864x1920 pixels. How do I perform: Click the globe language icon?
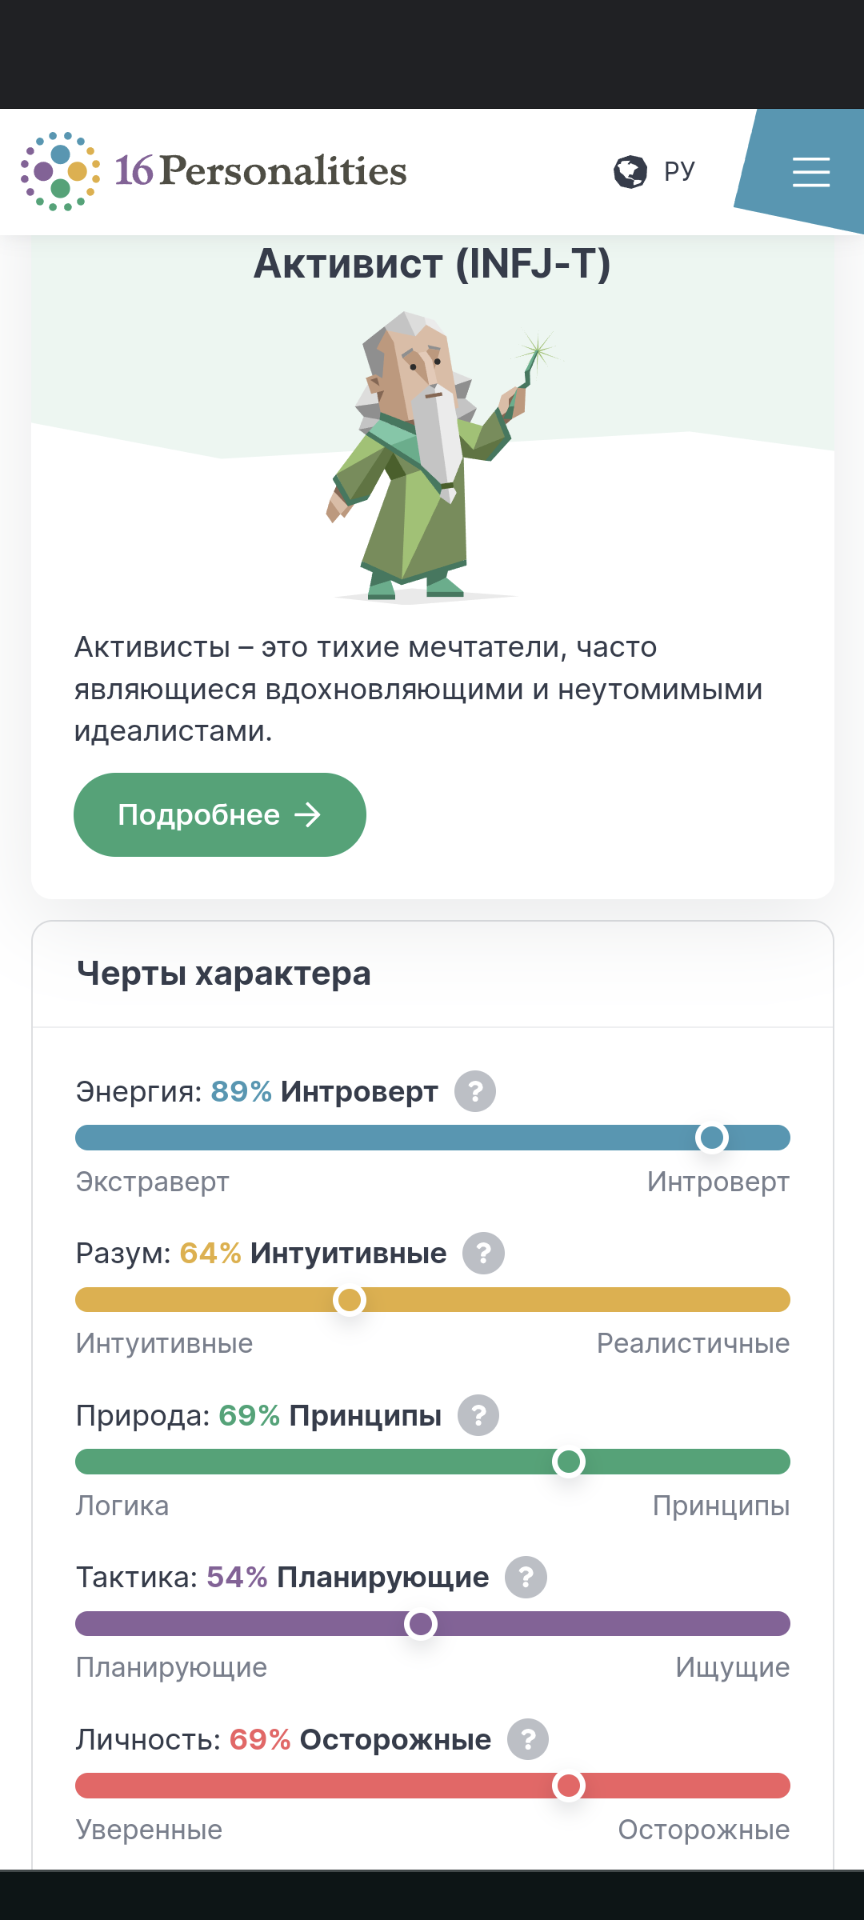point(628,170)
